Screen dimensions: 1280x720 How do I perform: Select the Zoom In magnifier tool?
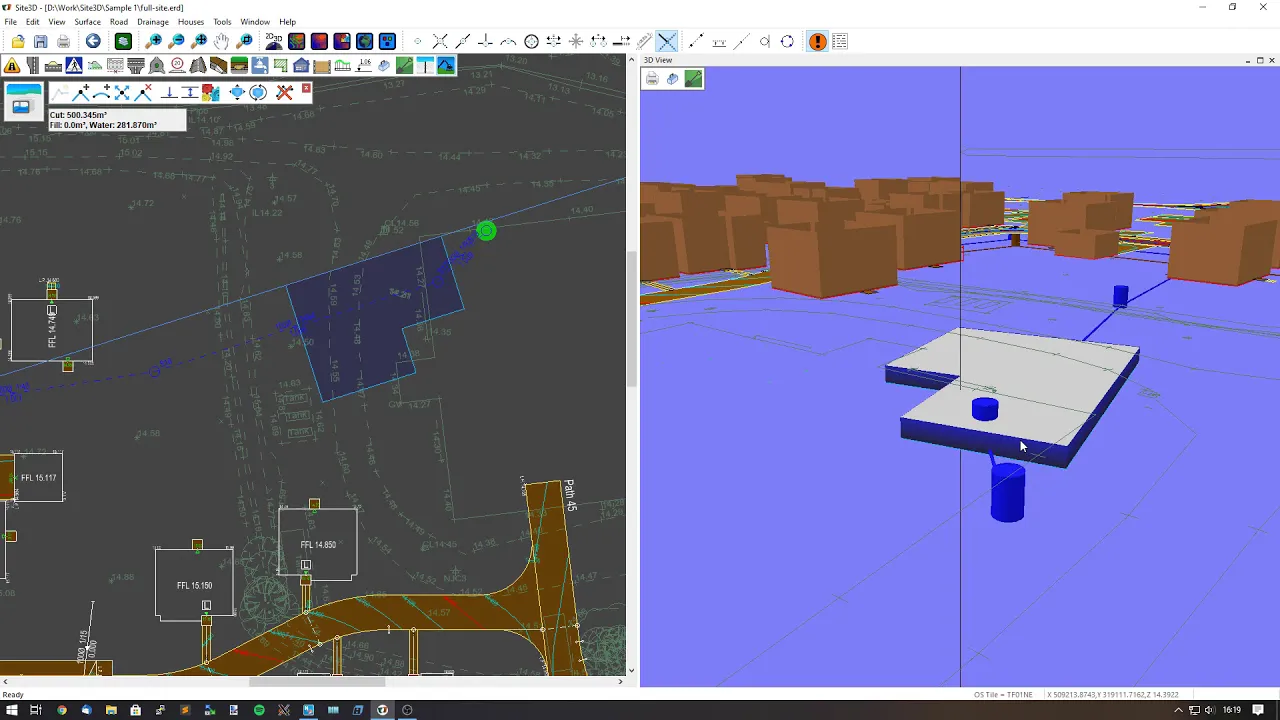click(x=153, y=41)
